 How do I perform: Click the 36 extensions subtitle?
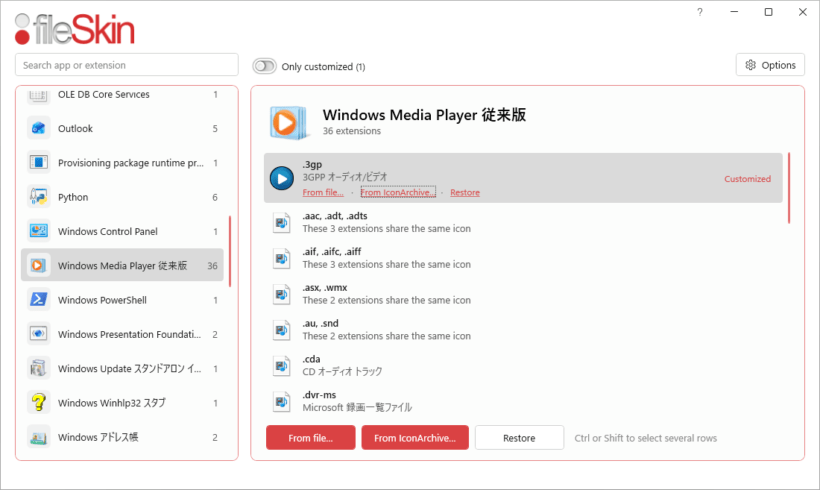pos(351,131)
